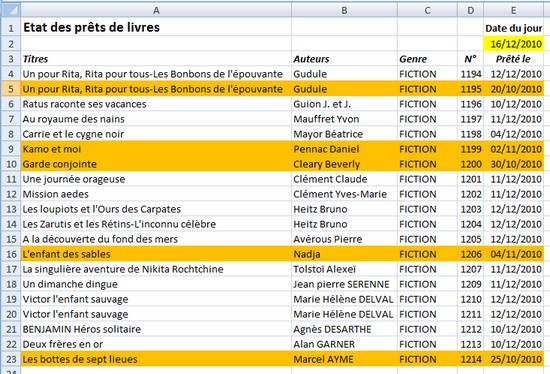Select date cell 25/10/2010
This screenshot has width=550, height=374.
[514, 359]
